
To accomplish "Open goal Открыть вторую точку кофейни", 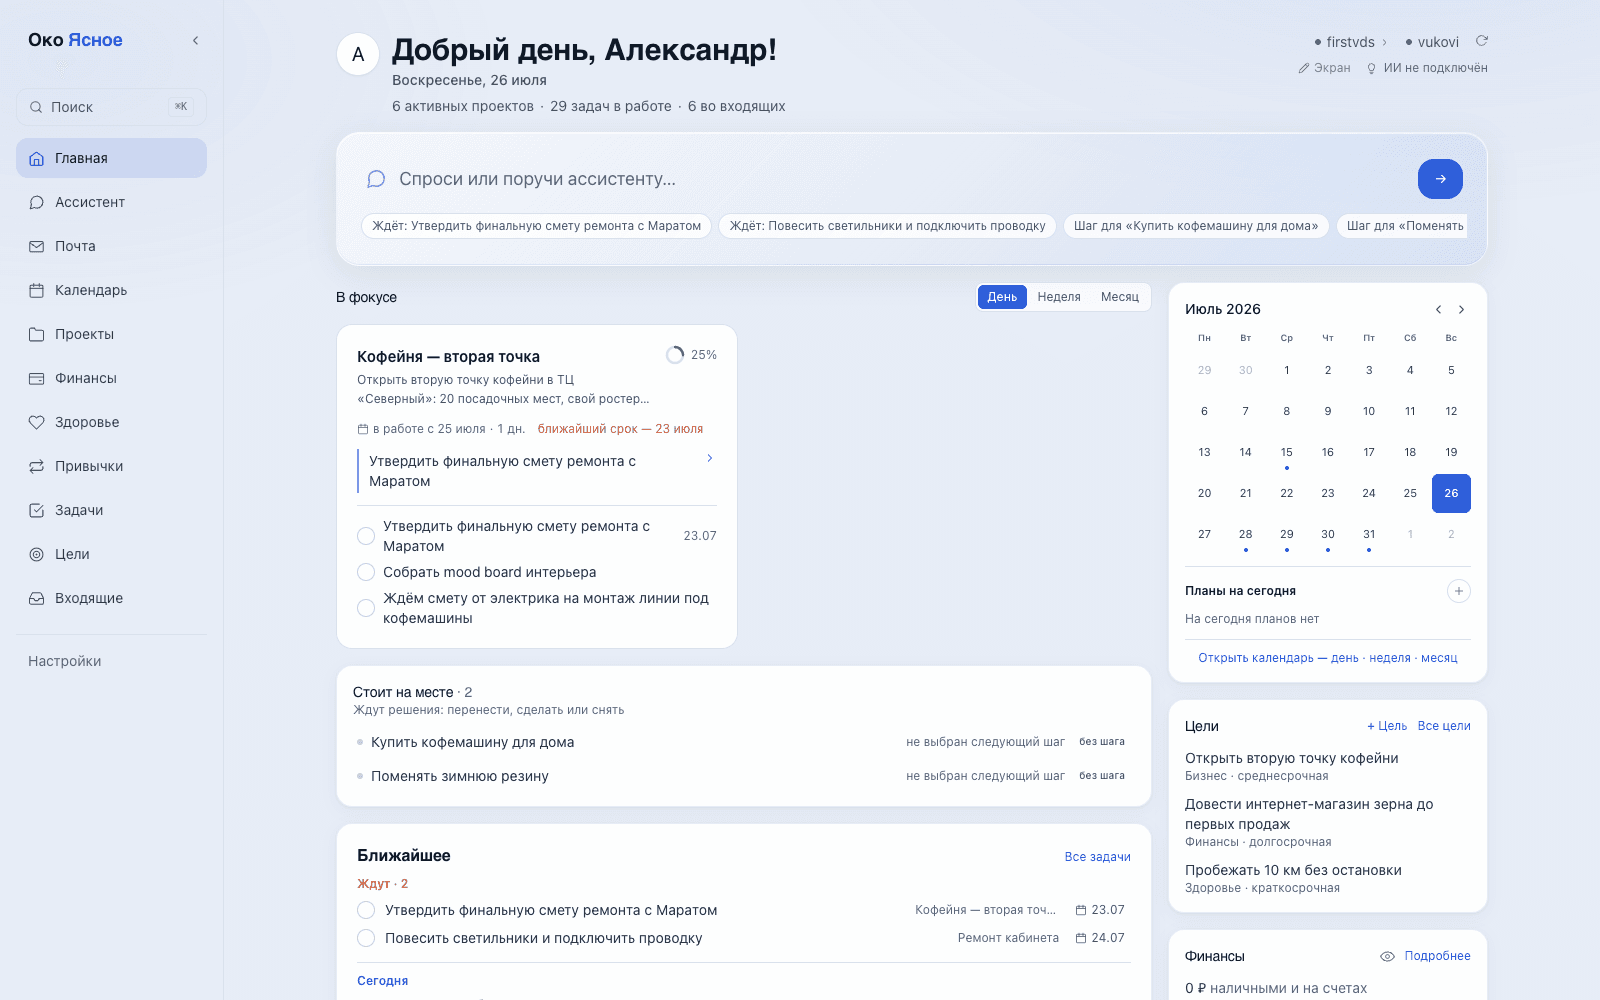I will click(x=1292, y=758).
